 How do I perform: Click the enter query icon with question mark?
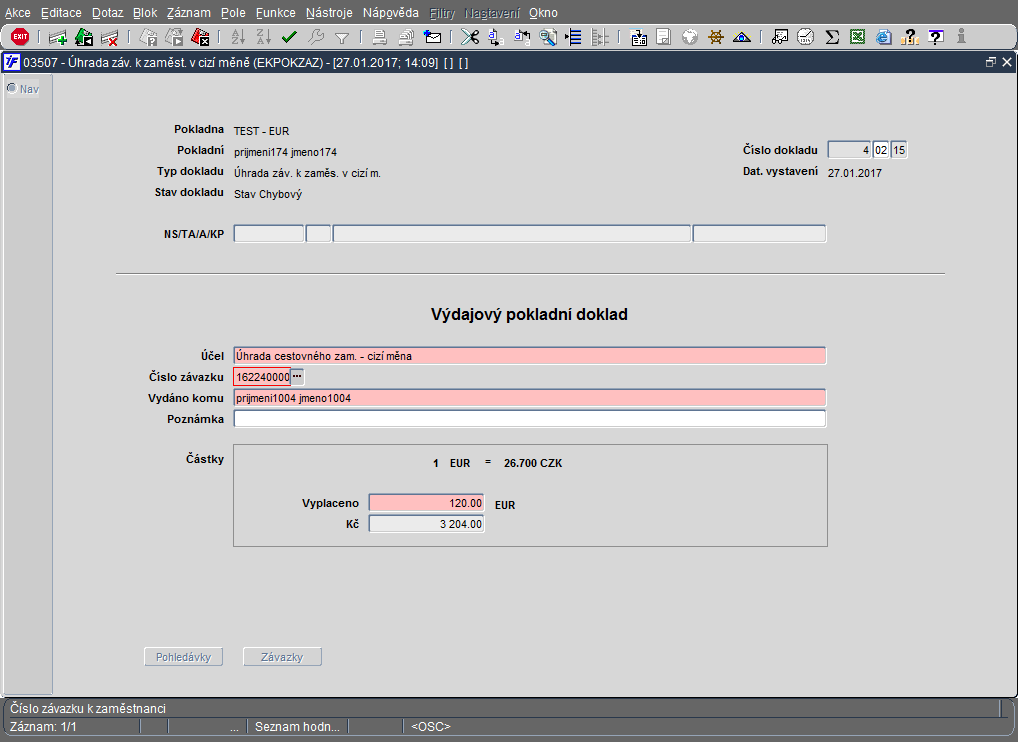(x=149, y=37)
